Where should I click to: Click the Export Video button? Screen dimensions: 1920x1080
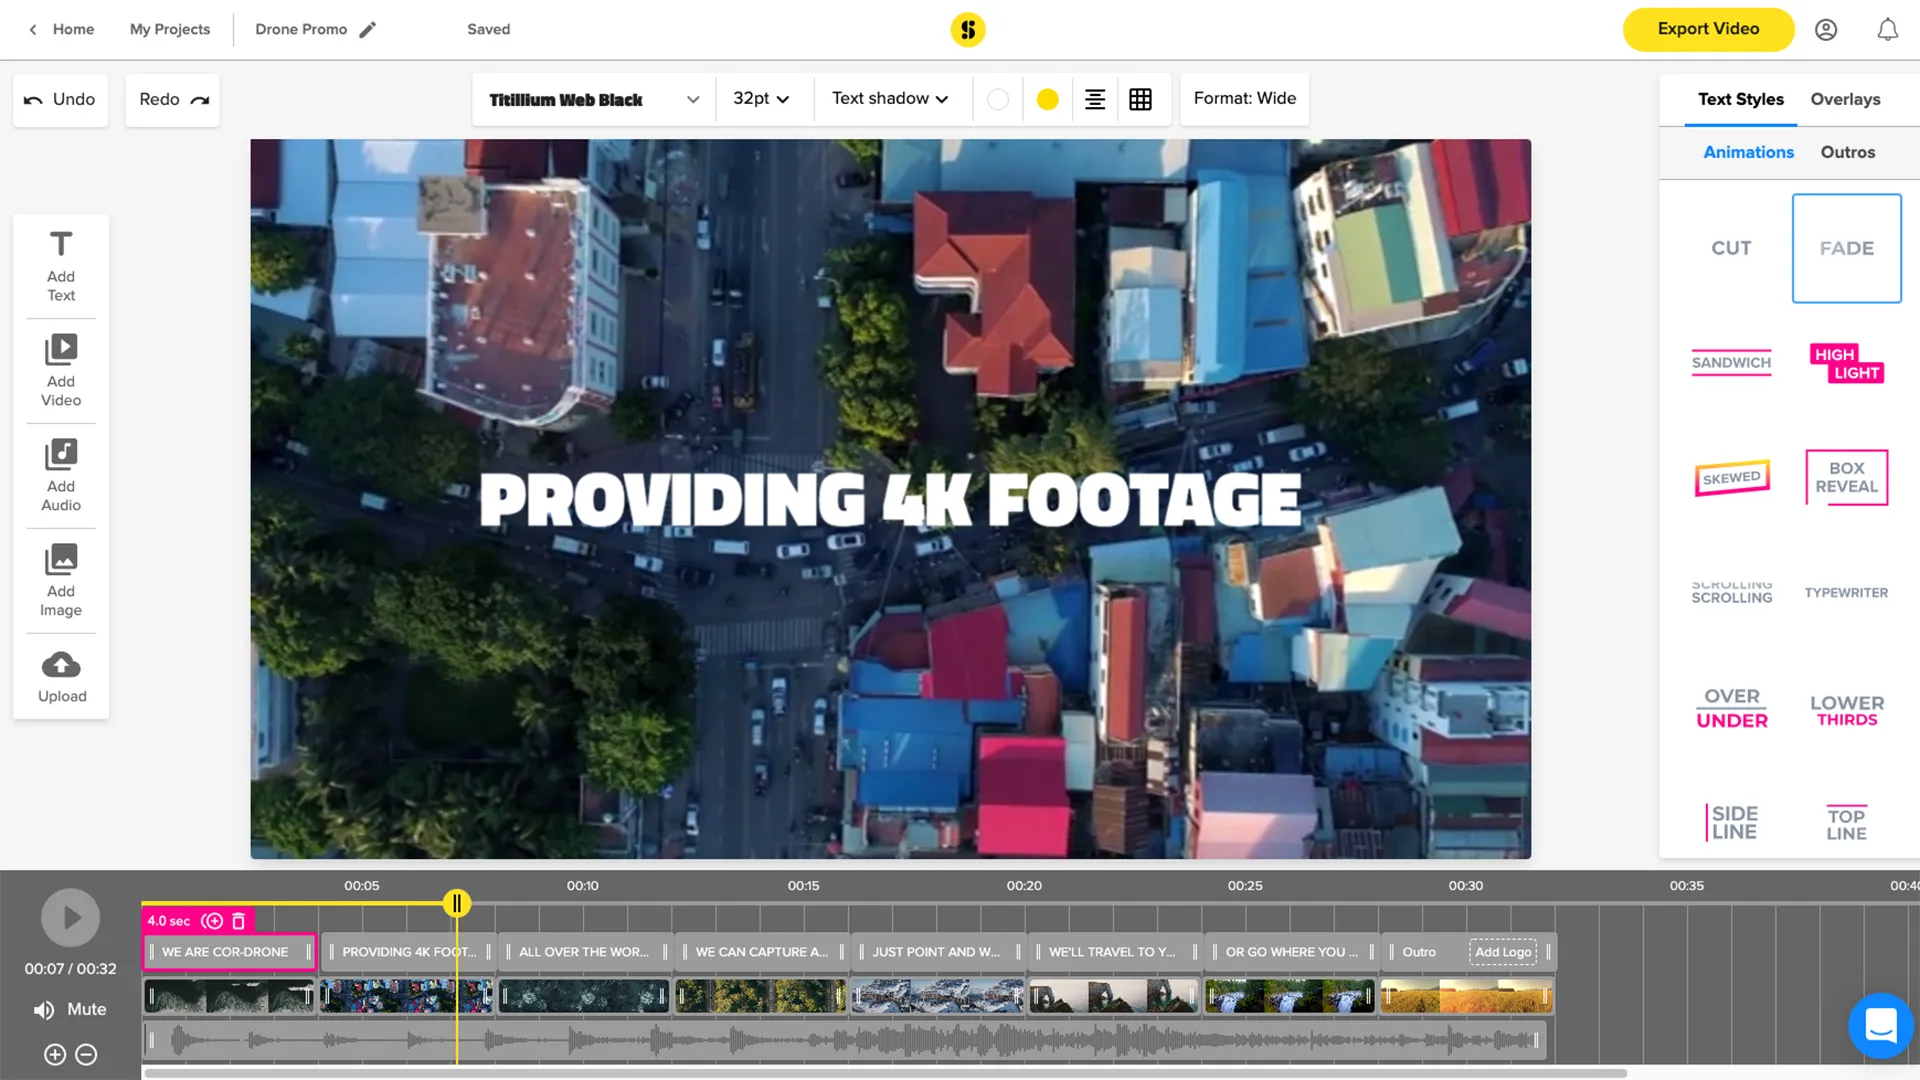pos(1709,29)
